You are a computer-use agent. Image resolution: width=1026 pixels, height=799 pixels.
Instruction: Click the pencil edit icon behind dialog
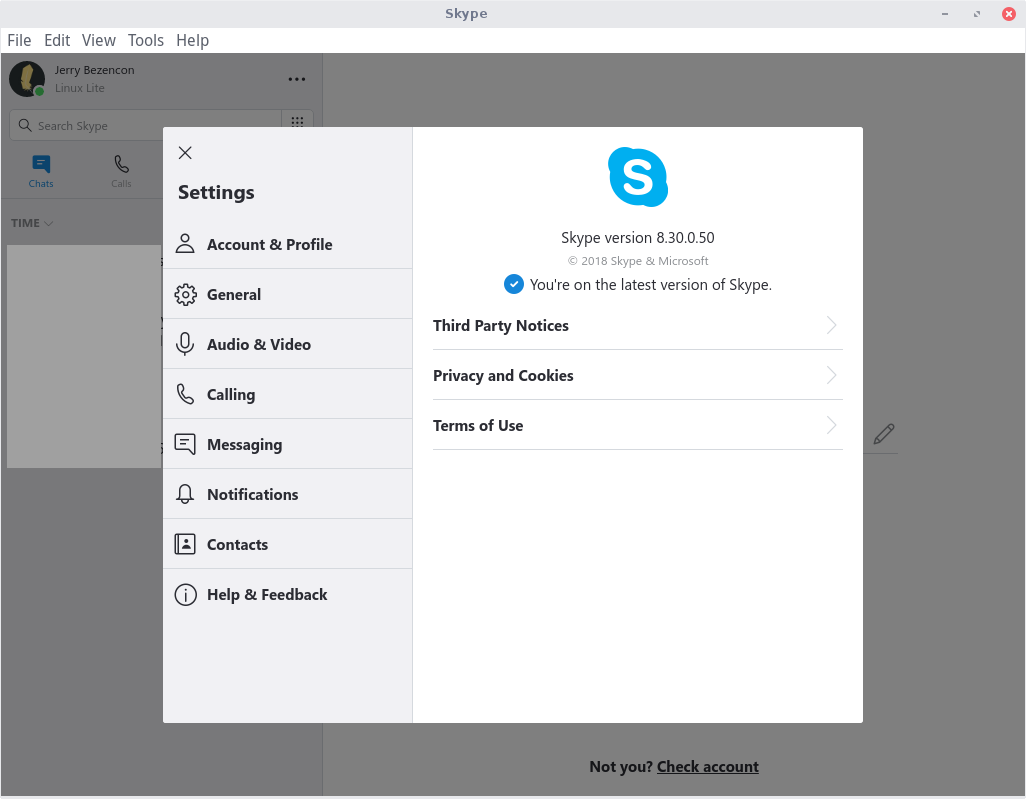[884, 434]
